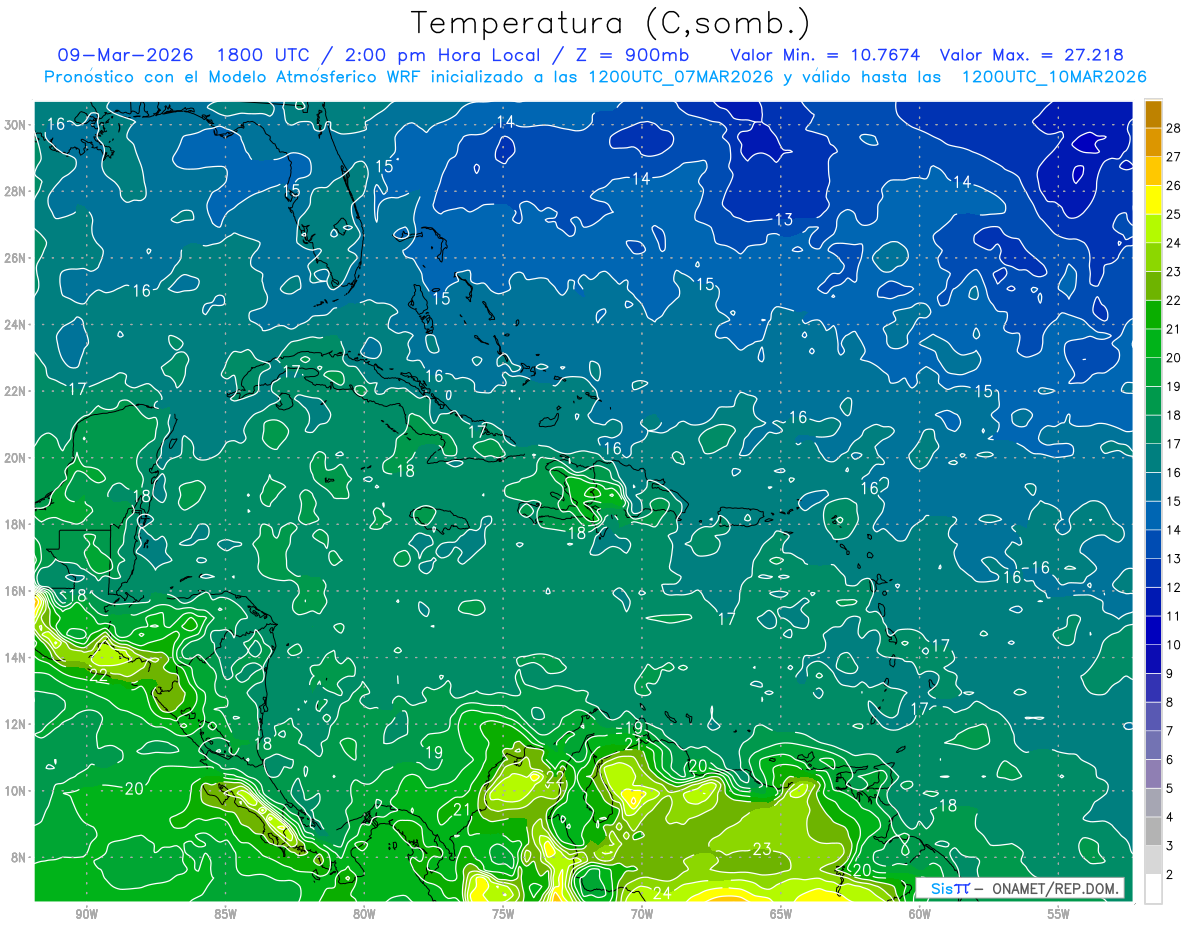Image resolution: width=1200 pixels, height=927 pixels.
Task: Click the legend value label "22" on color scale
Action: tap(1175, 300)
